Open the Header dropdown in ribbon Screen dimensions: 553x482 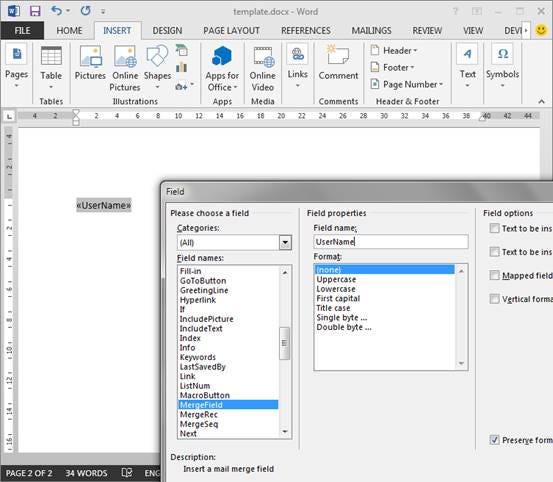pyautogui.click(x=394, y=50)
